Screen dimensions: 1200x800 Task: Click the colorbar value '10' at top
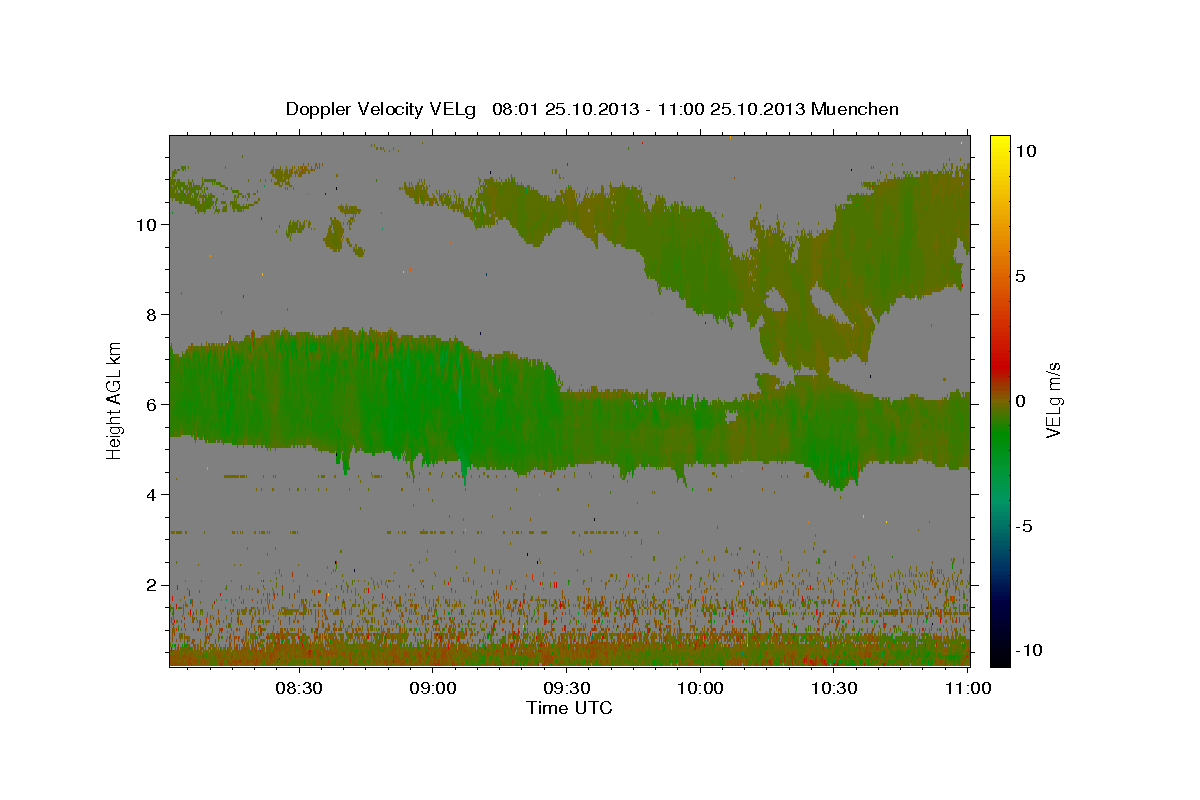click(x=1026, y=150)
